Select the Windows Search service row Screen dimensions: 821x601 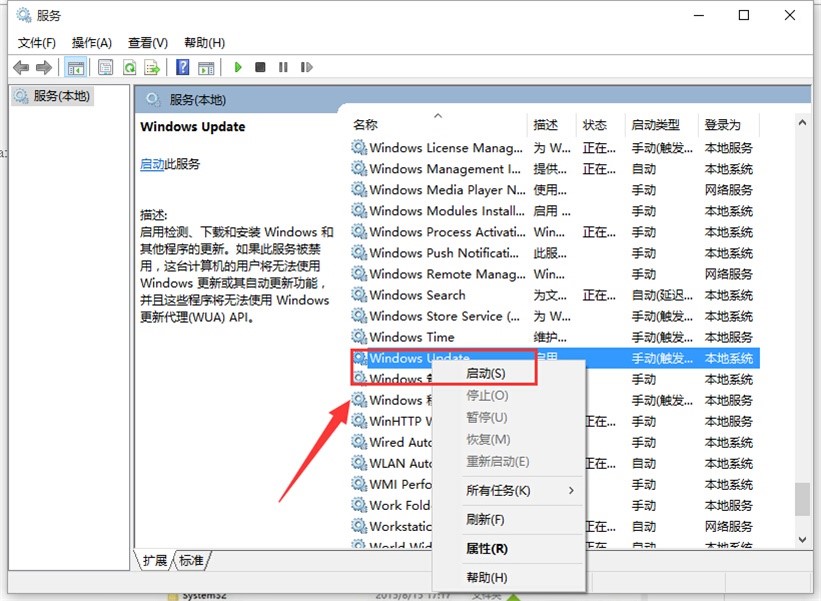[x=430, y=295]
